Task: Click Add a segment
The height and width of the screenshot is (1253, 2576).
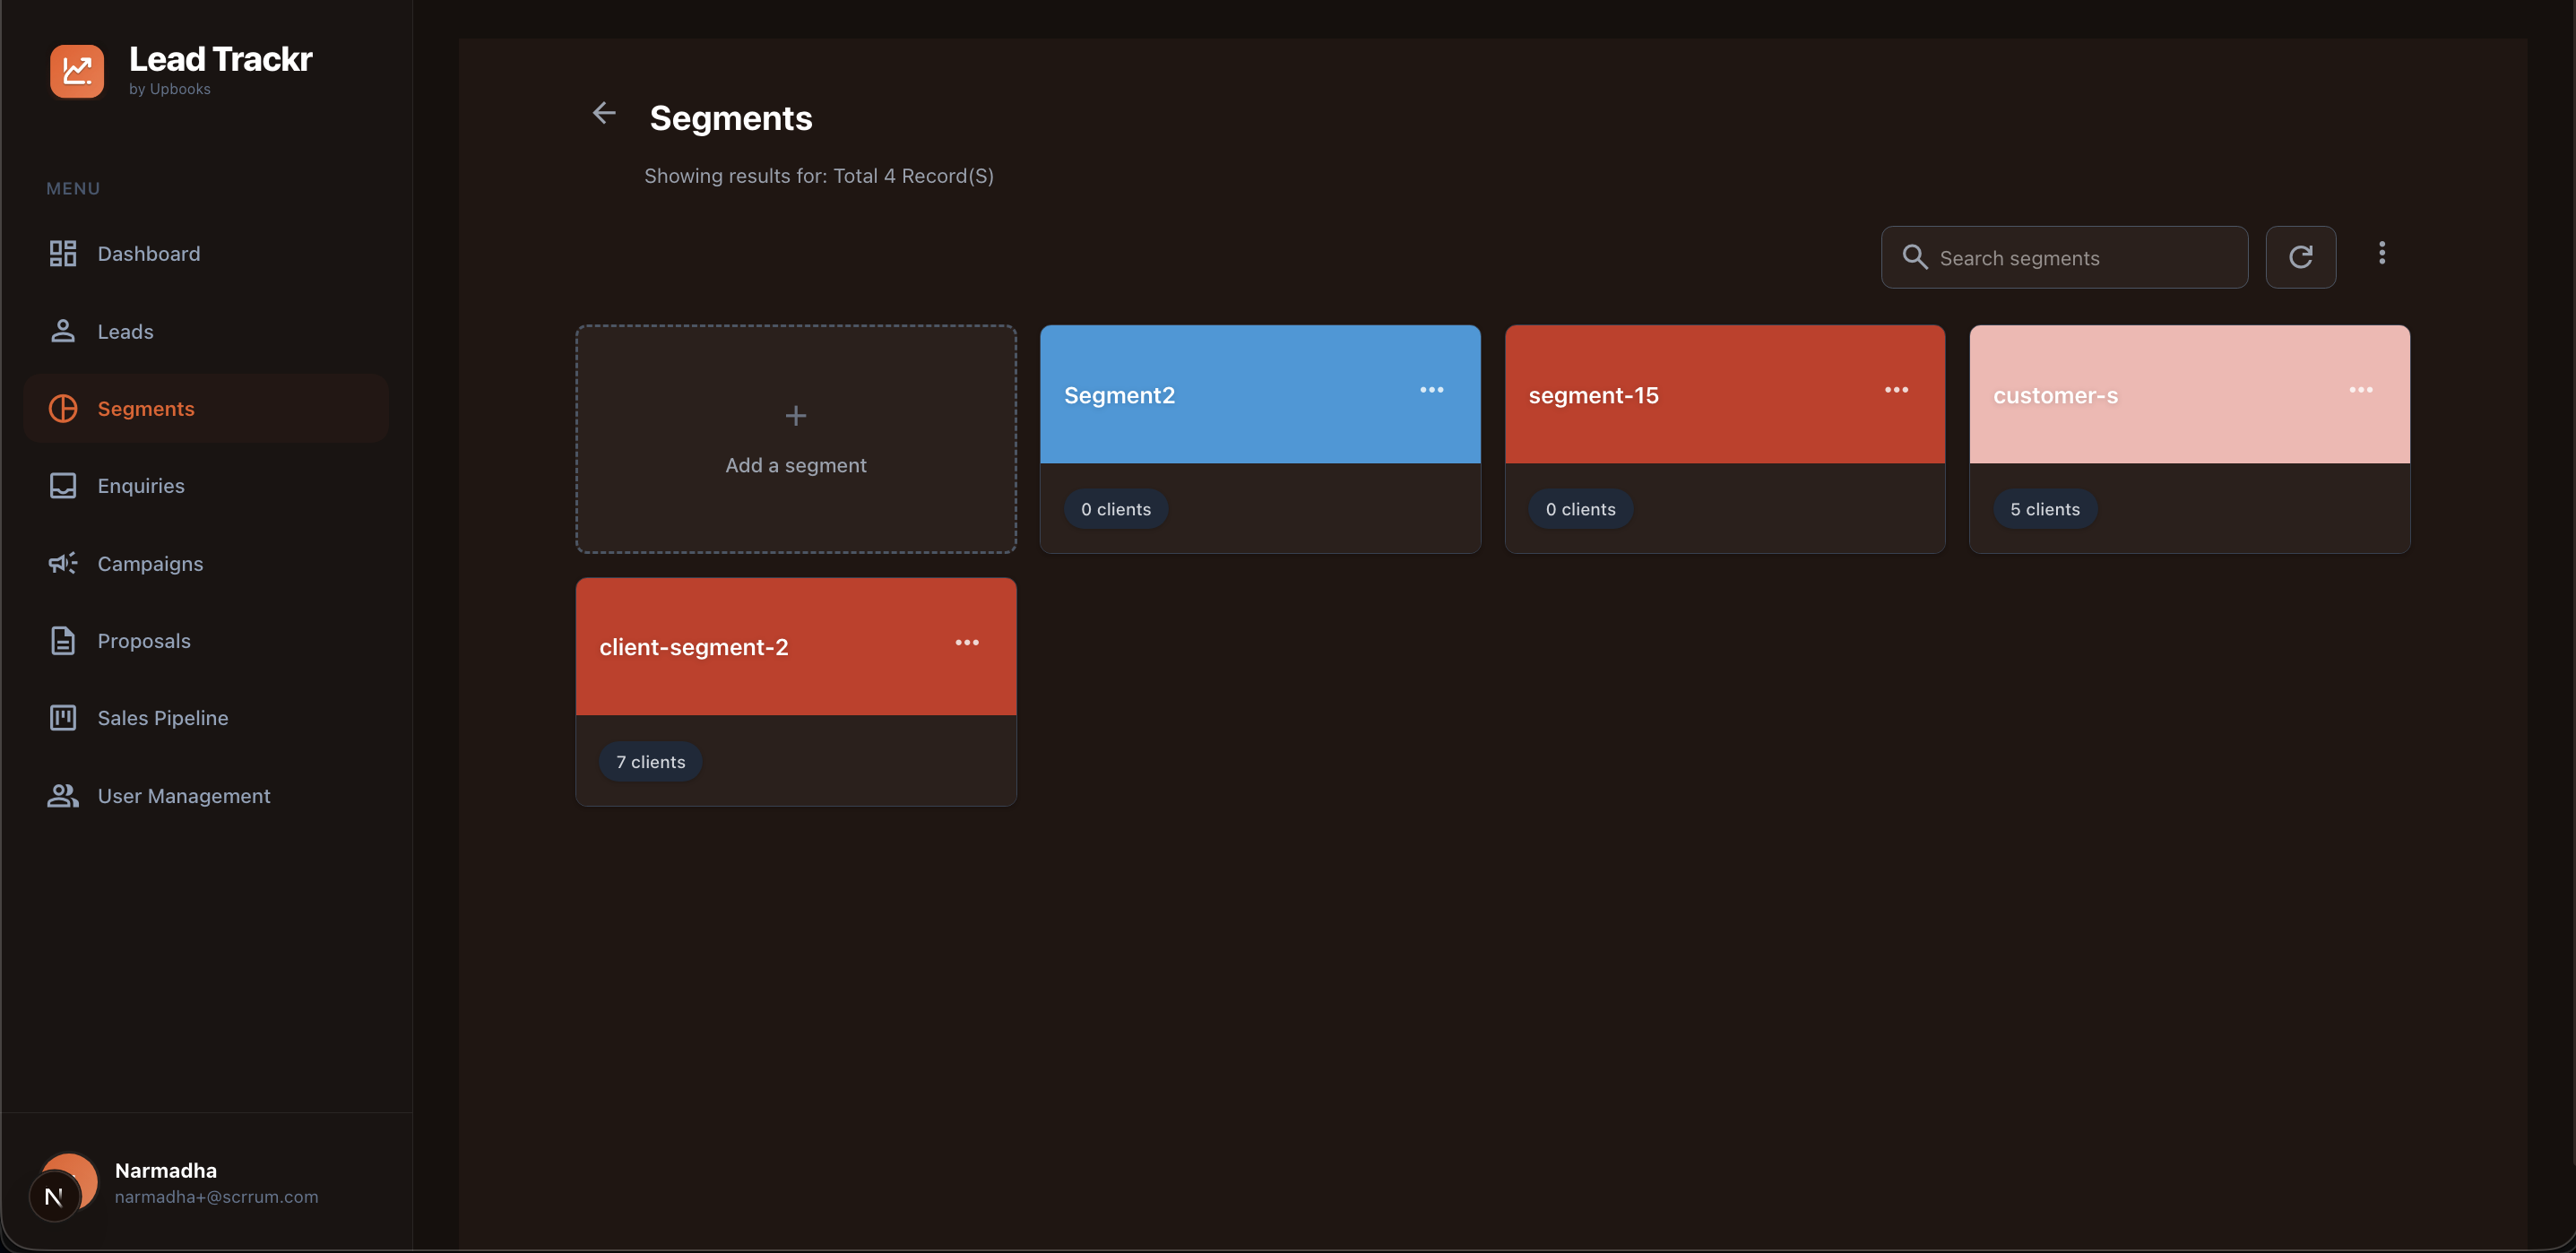Action: [795, 440]
